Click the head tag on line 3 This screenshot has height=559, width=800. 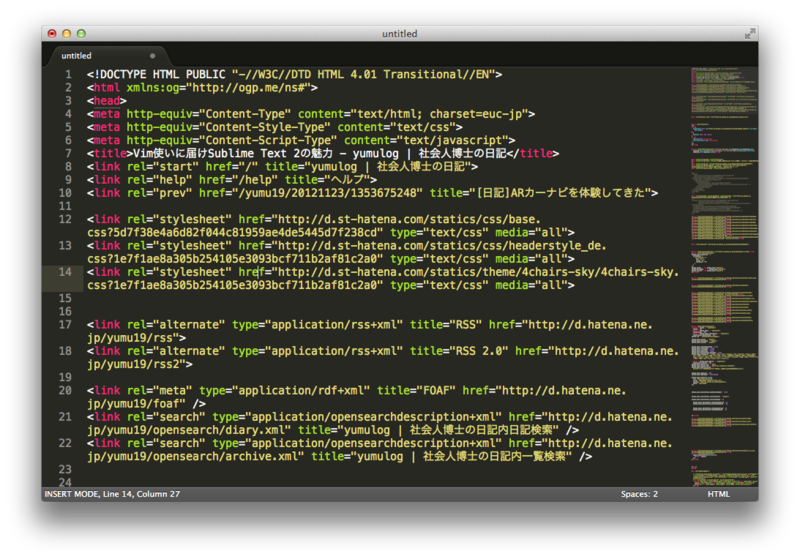click(x=107, y=100)
